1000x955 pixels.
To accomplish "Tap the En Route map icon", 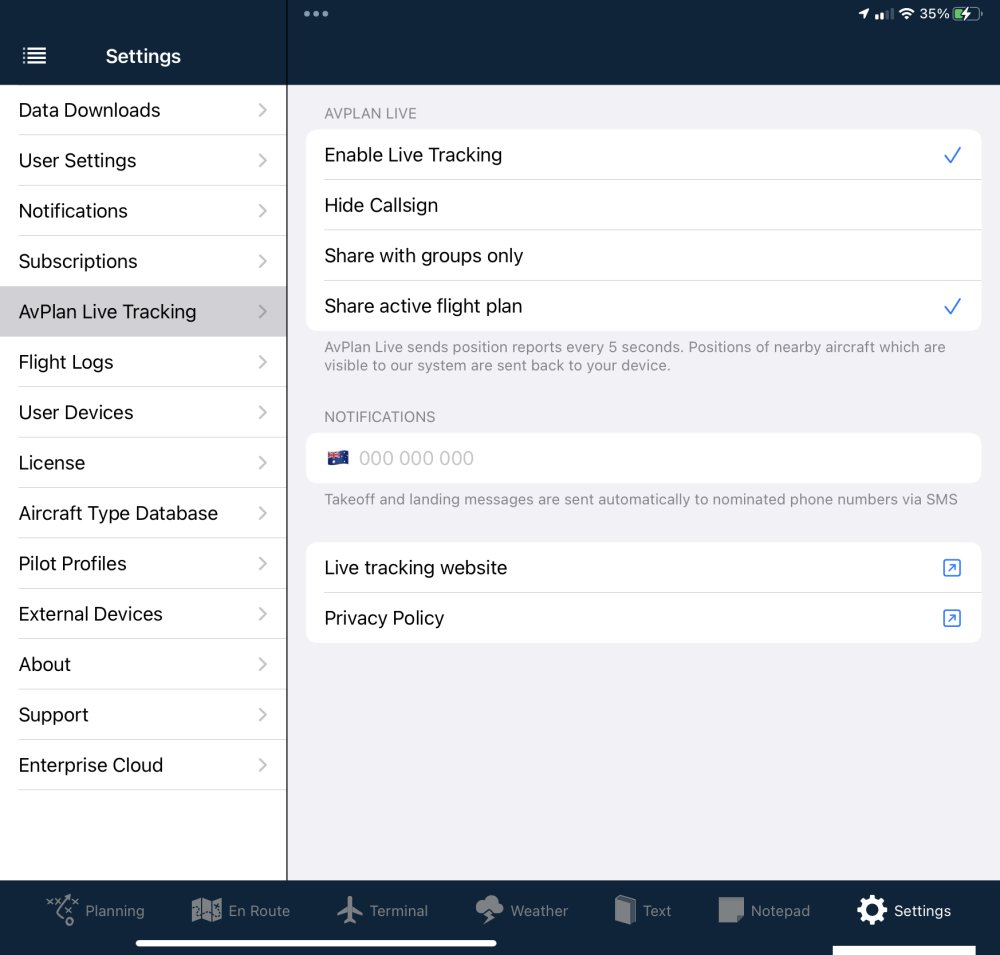I will 207,910.
